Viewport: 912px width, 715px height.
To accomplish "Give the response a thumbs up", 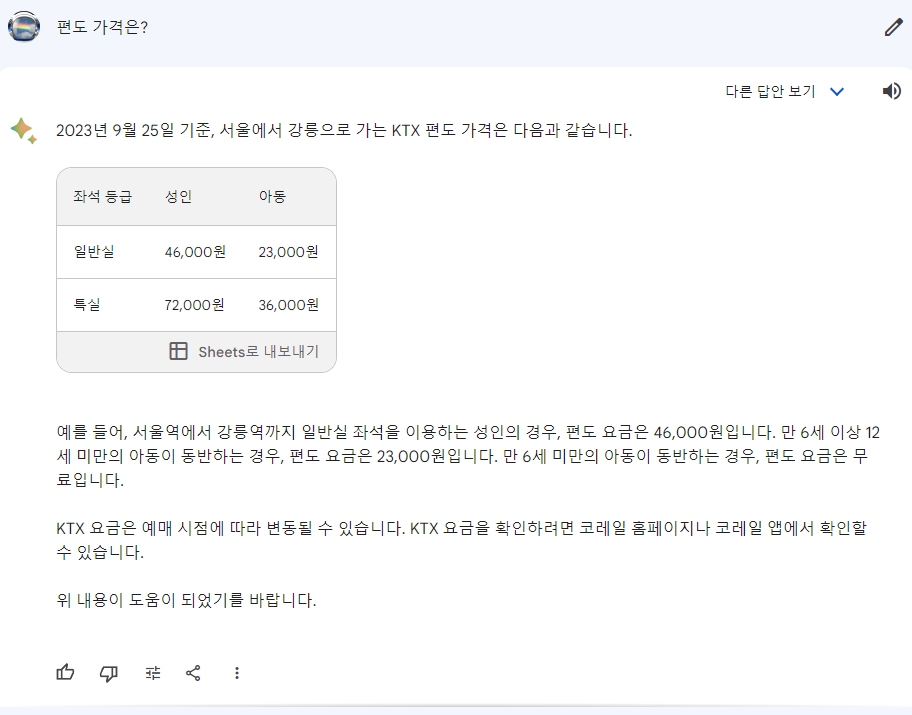I will point(65,673).
